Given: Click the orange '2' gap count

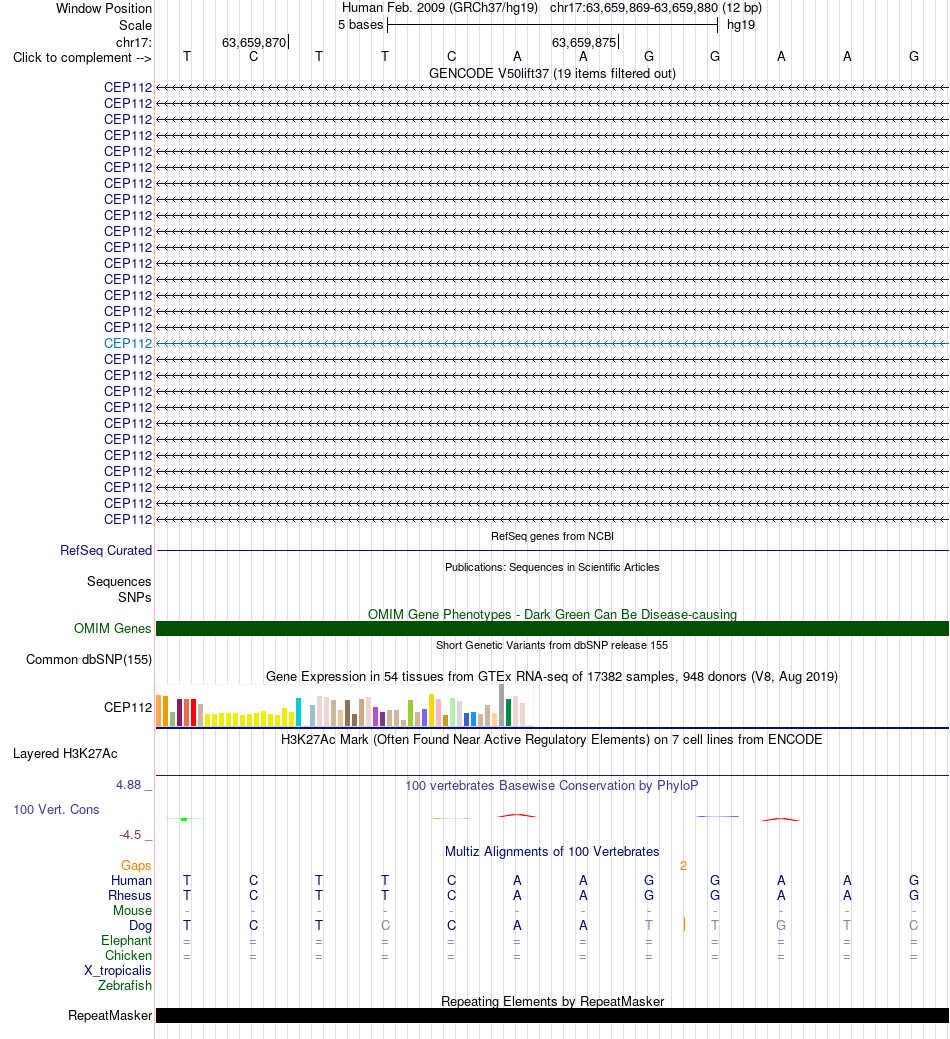Looking at the screenshot, I should pos(683,865).
